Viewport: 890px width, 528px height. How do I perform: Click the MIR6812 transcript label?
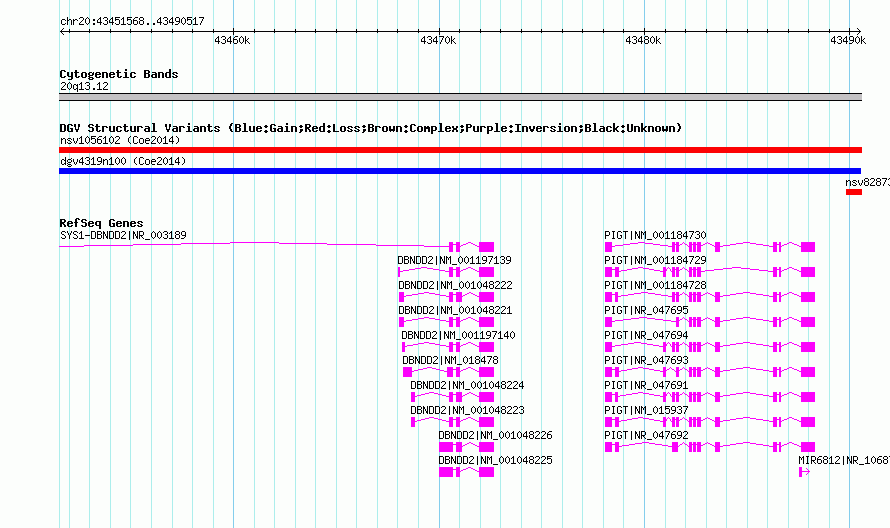coord(843,460)
